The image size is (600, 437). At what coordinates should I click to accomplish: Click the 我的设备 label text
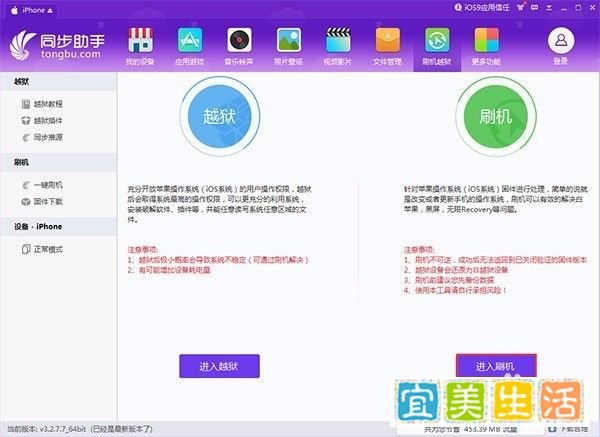140,61
